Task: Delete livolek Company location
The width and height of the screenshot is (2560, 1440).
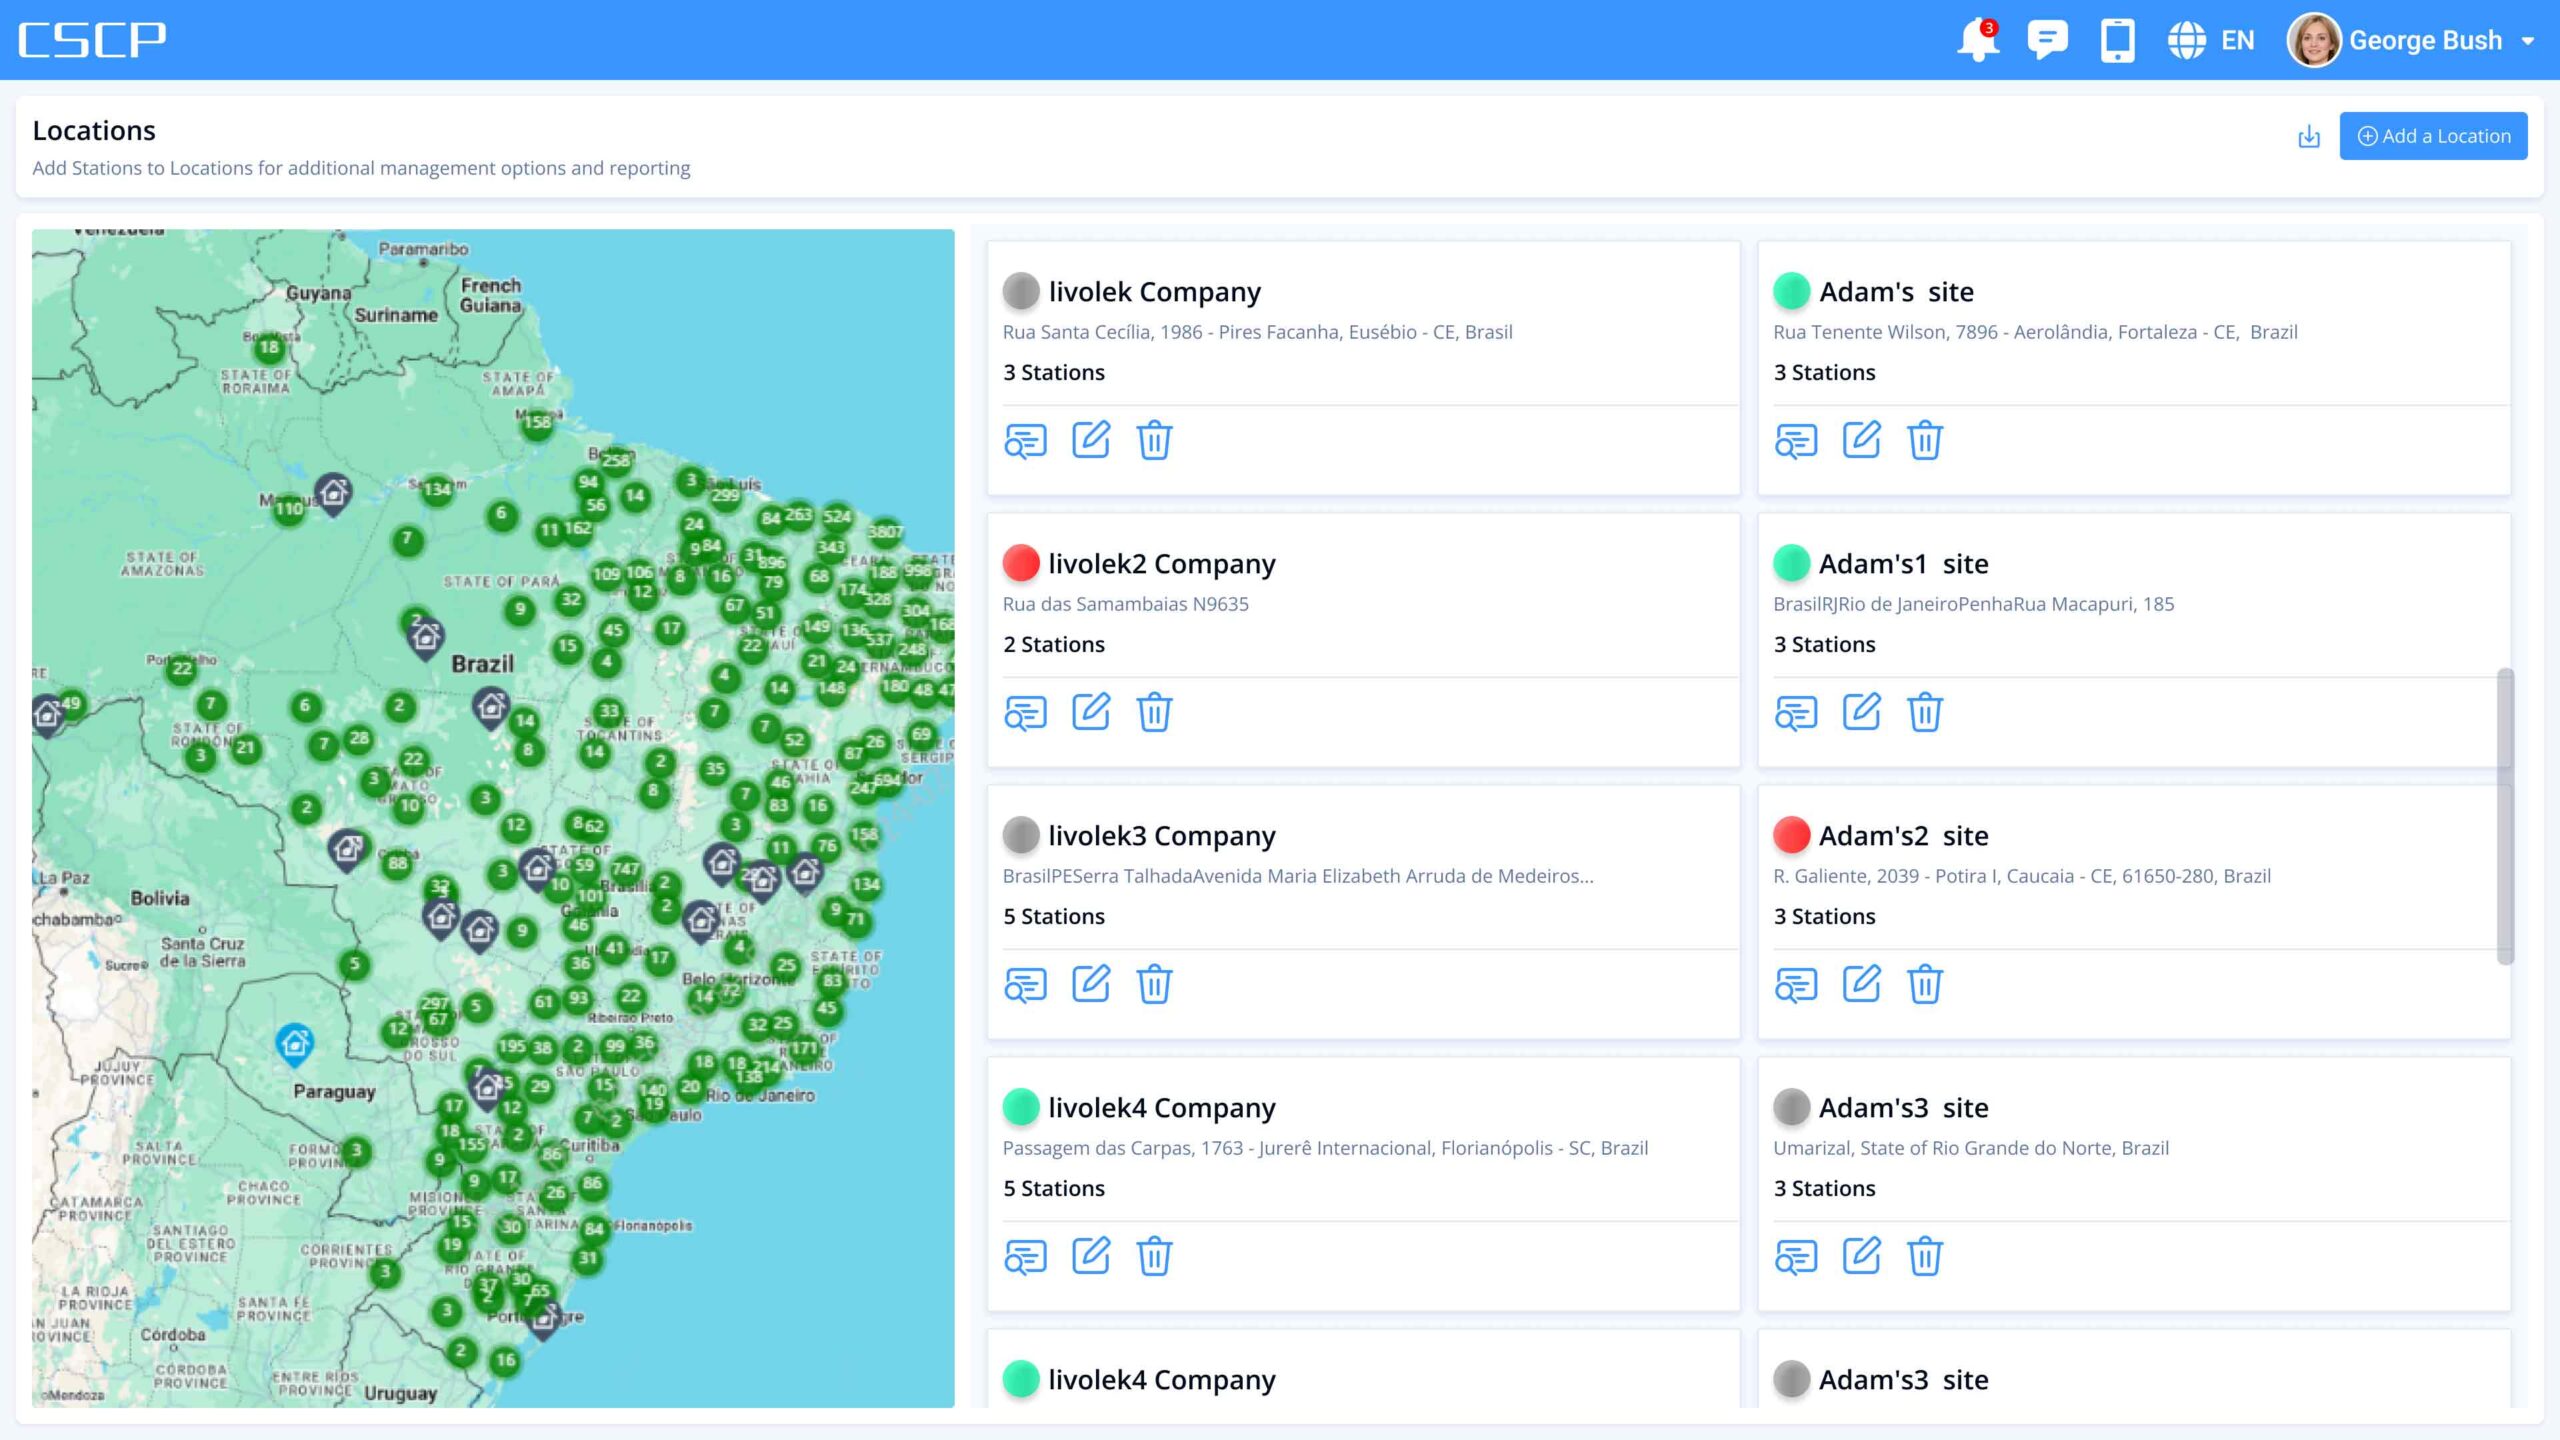Action: click(1154, 440)
